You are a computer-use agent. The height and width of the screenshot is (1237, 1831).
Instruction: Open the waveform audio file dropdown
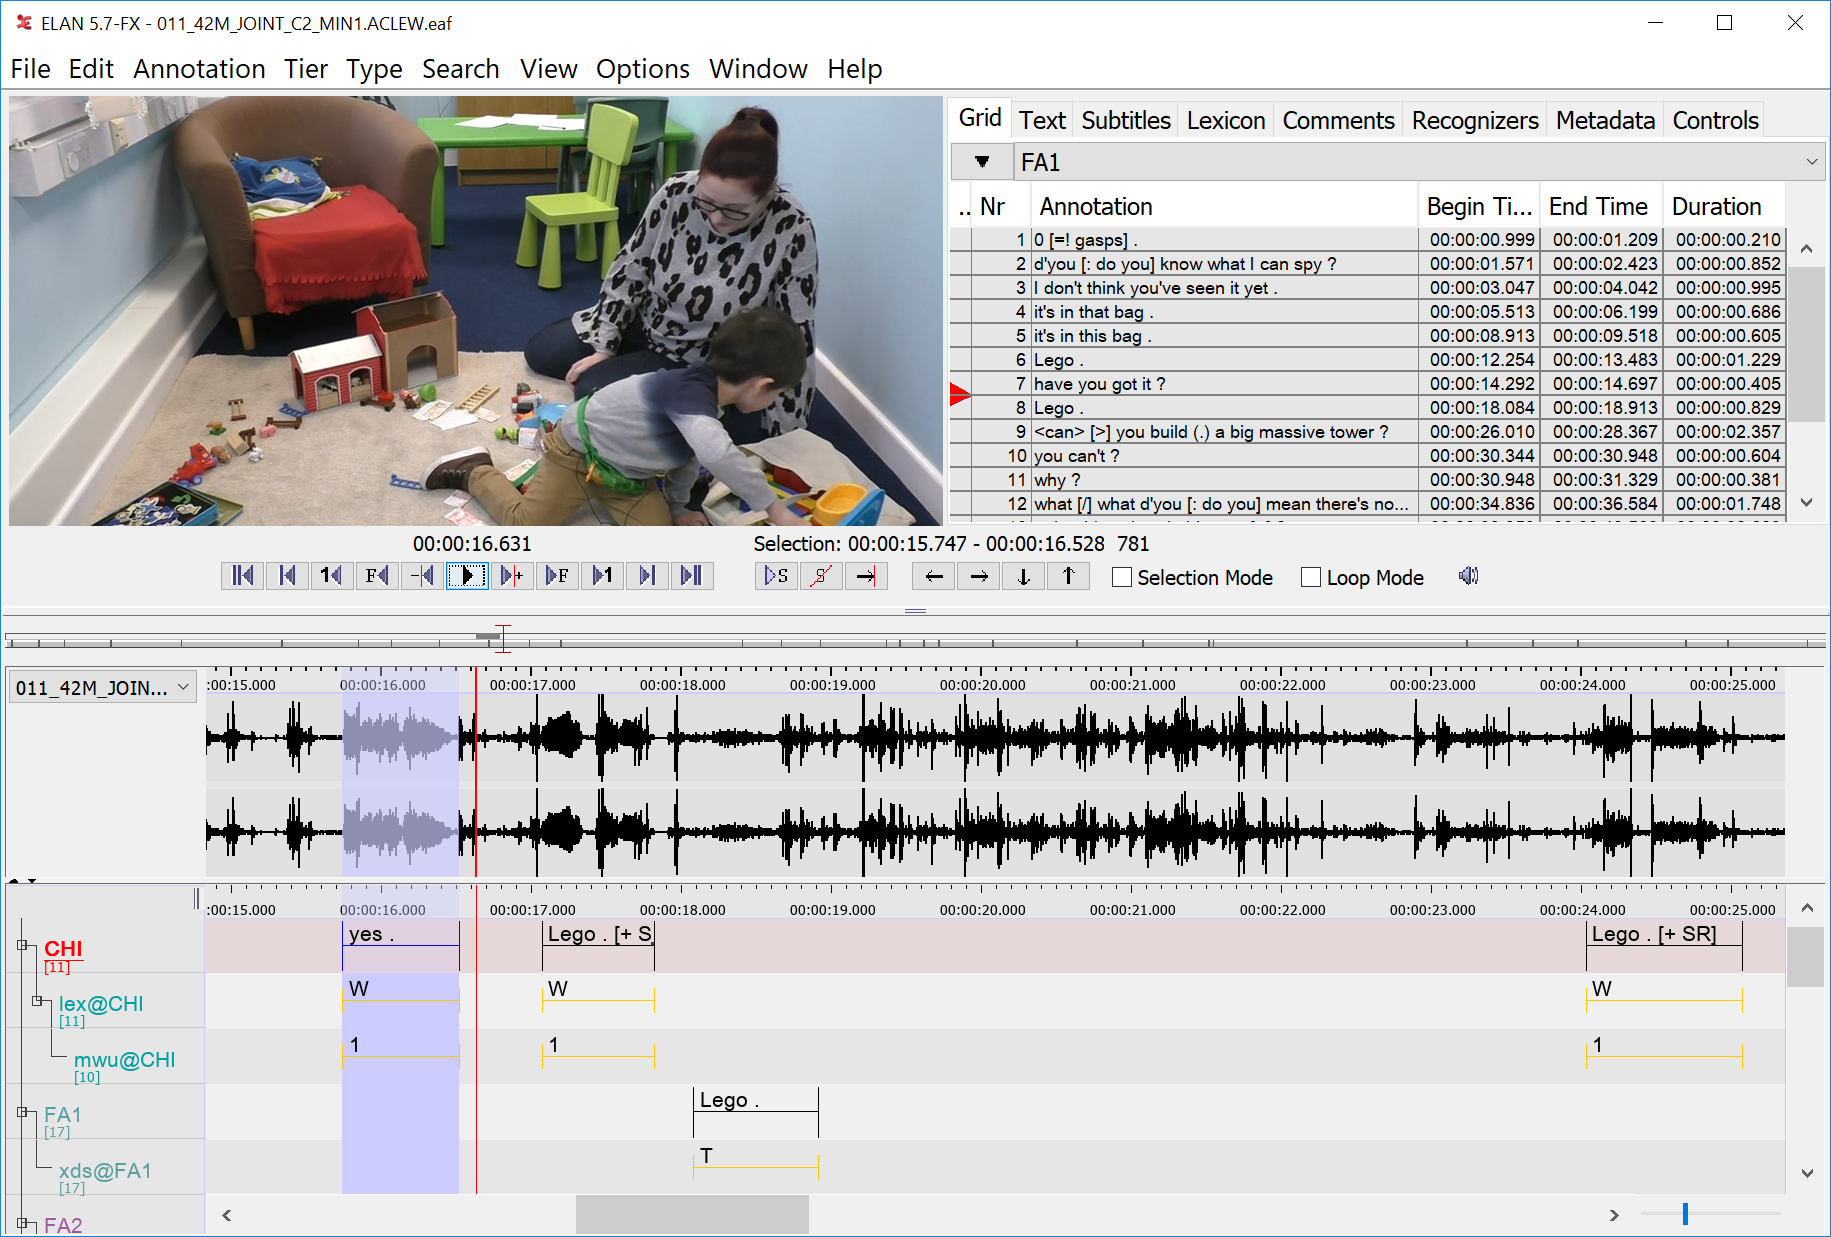tap(183, 687)
